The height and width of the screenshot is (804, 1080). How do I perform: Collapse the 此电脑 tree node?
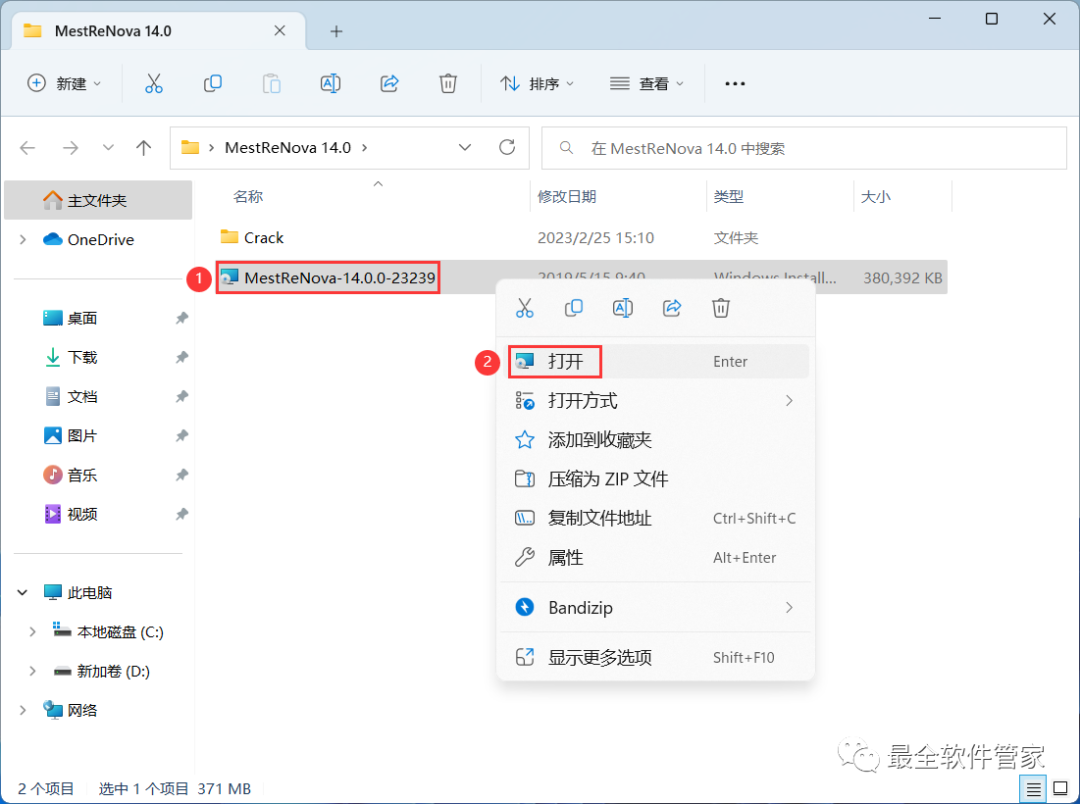[x=23, y=592]
